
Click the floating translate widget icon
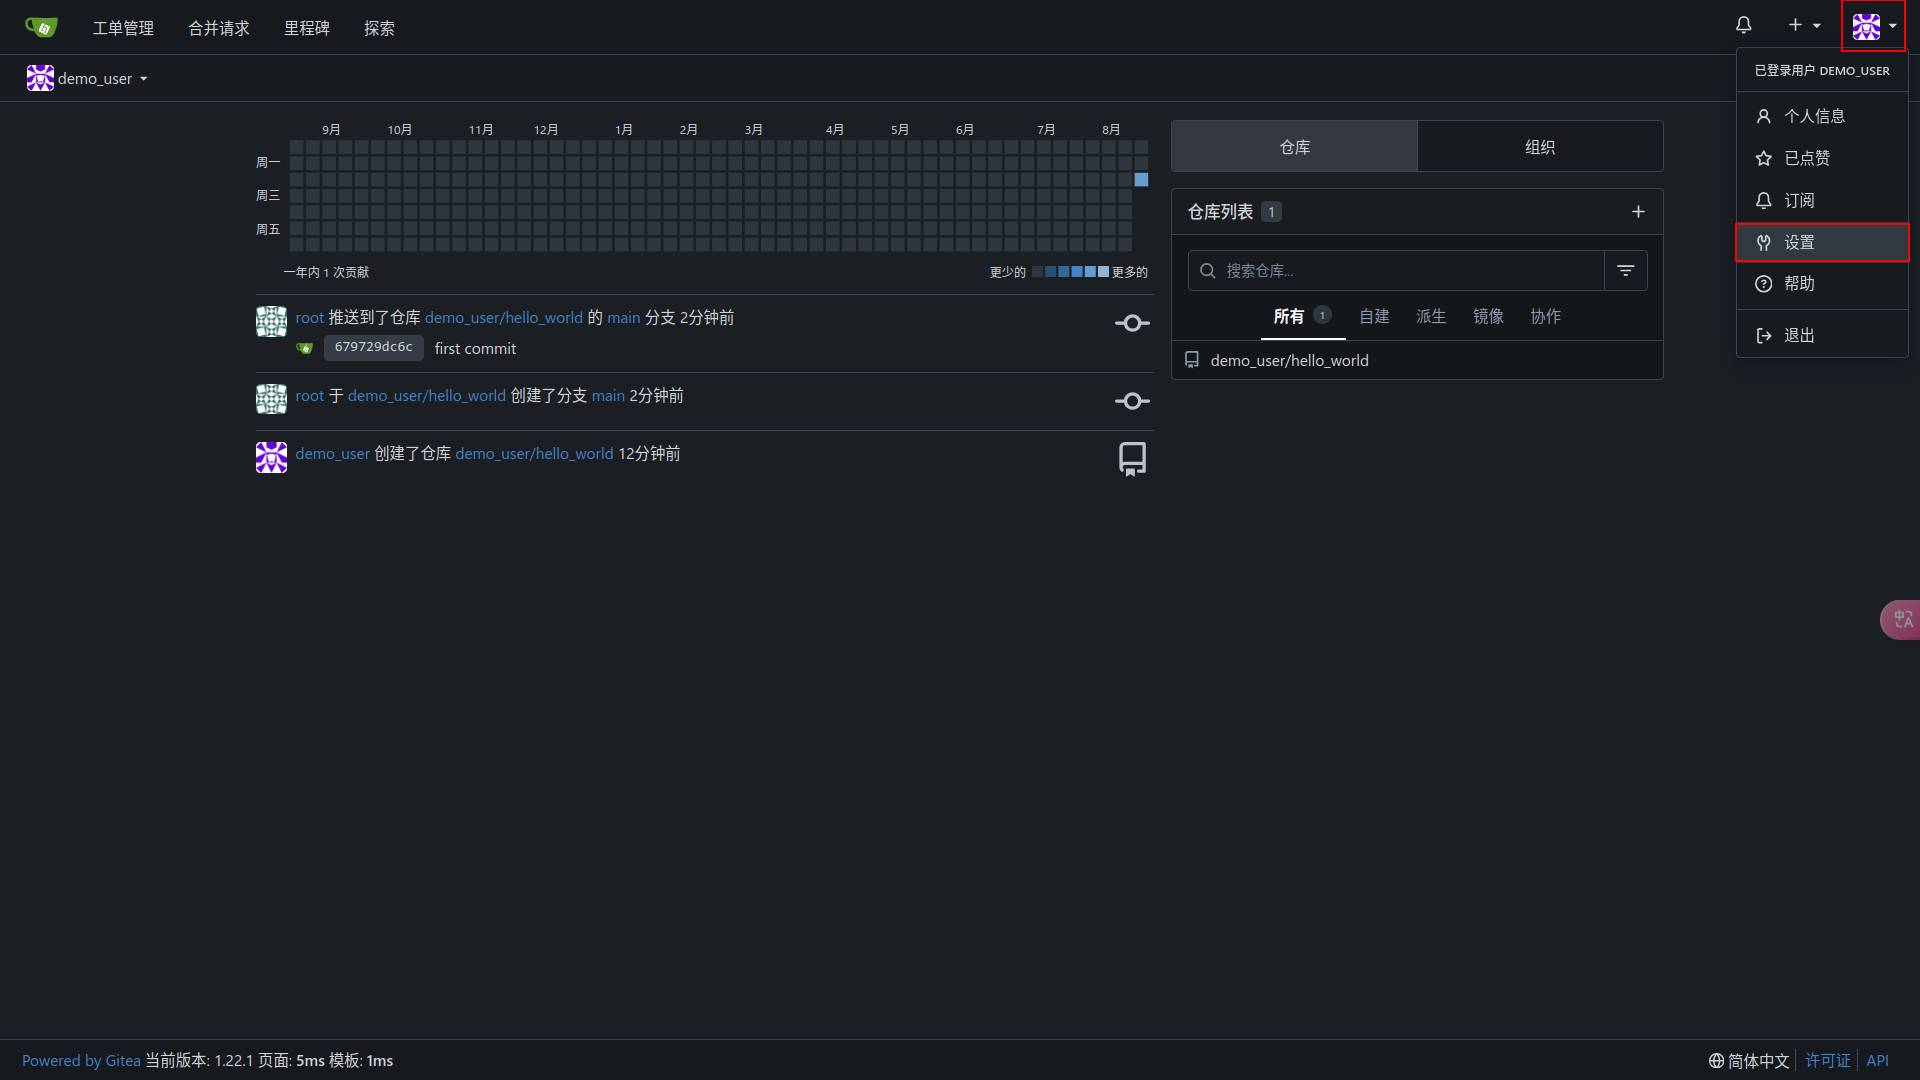1901,620
